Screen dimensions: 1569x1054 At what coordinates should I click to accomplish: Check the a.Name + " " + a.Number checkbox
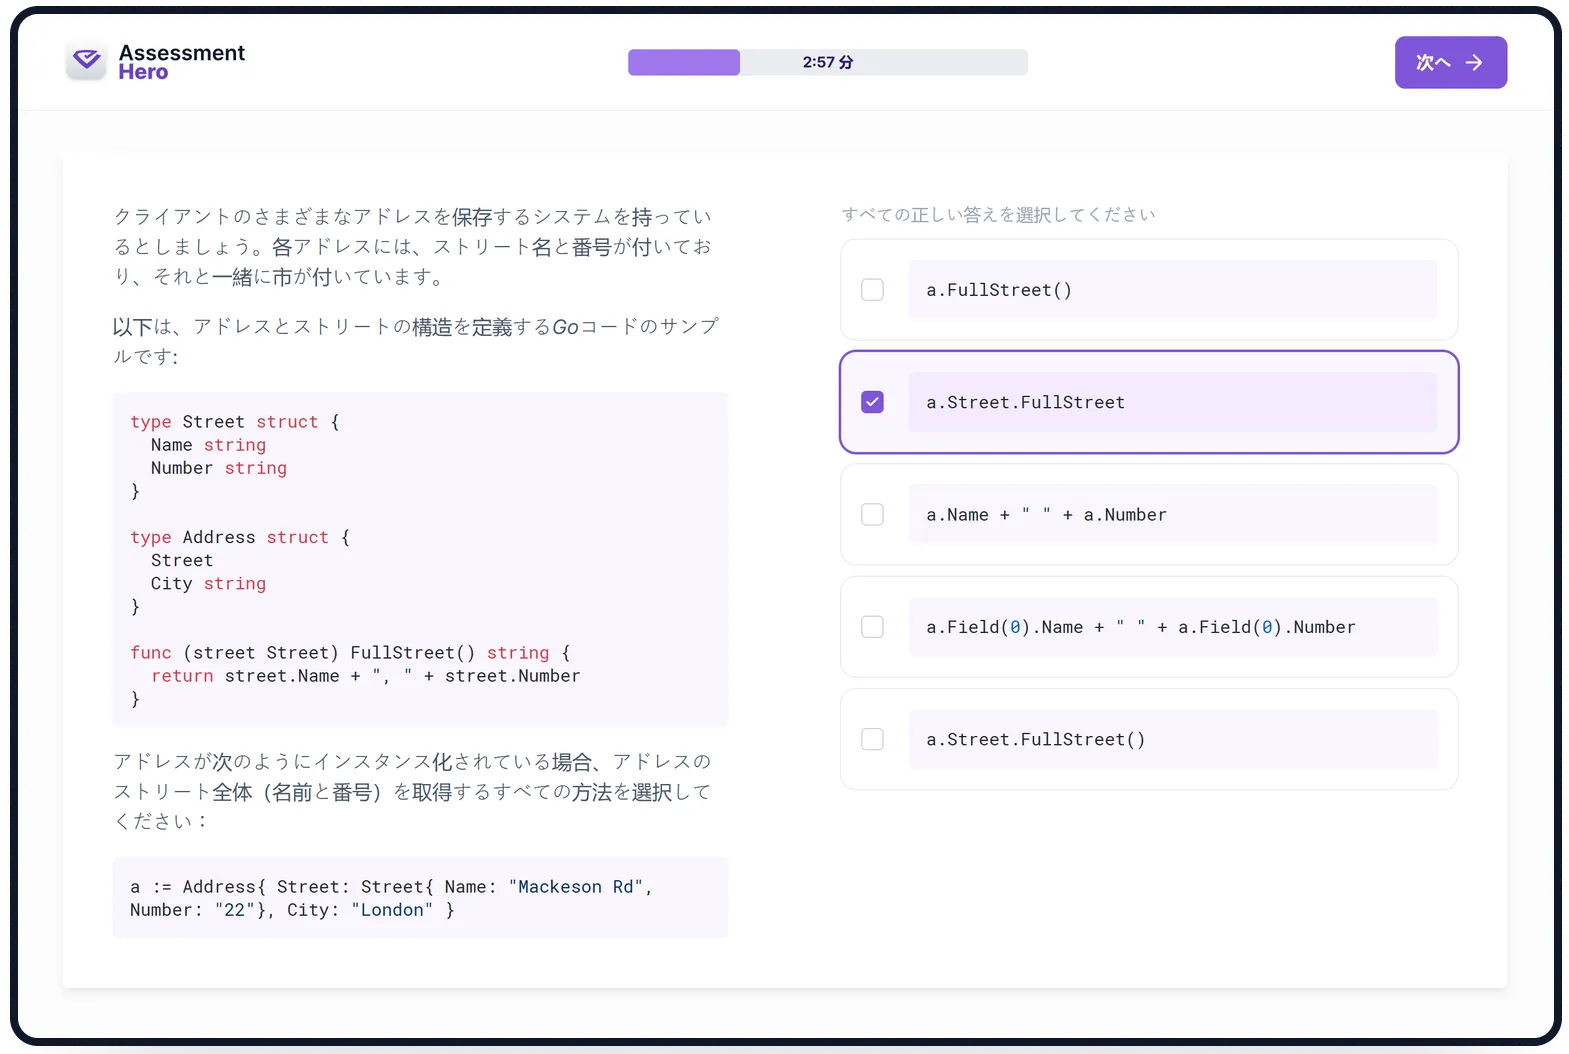click(x=872, y=514)
